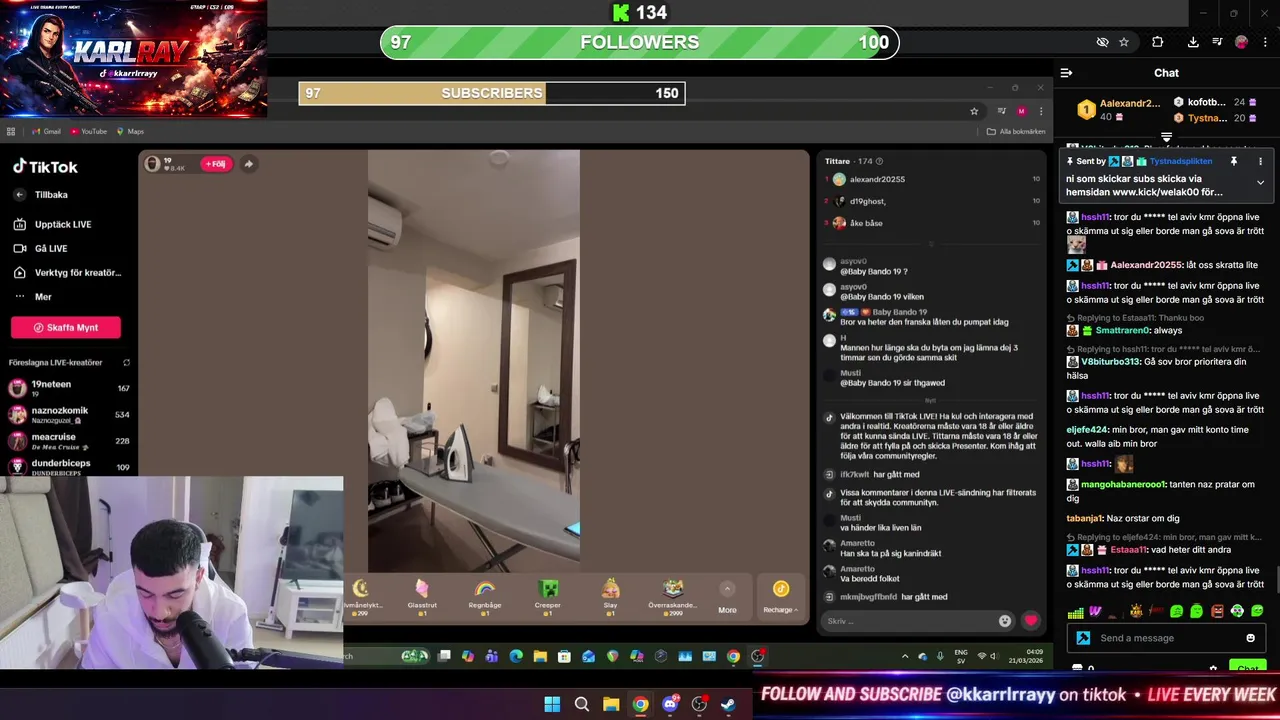Send the Glasstrut gift
This screenshot has width=1280, height=720.
click(422, 596)
